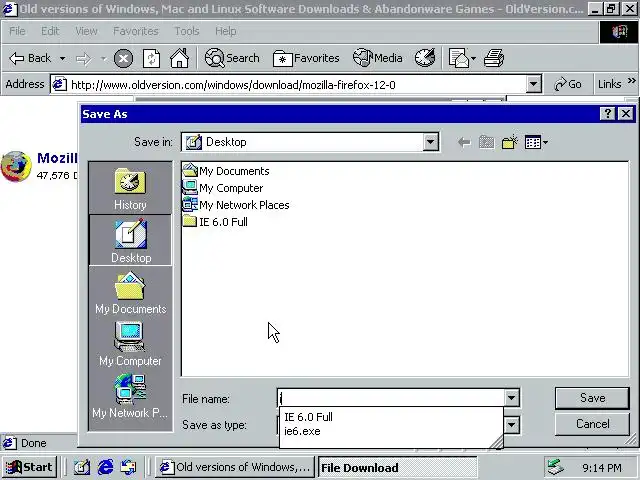This screenshot has width=640, height=480.
Task: Create a new folder with the New Folder icon
Action: pyautogui.click(x=509, y=142)
